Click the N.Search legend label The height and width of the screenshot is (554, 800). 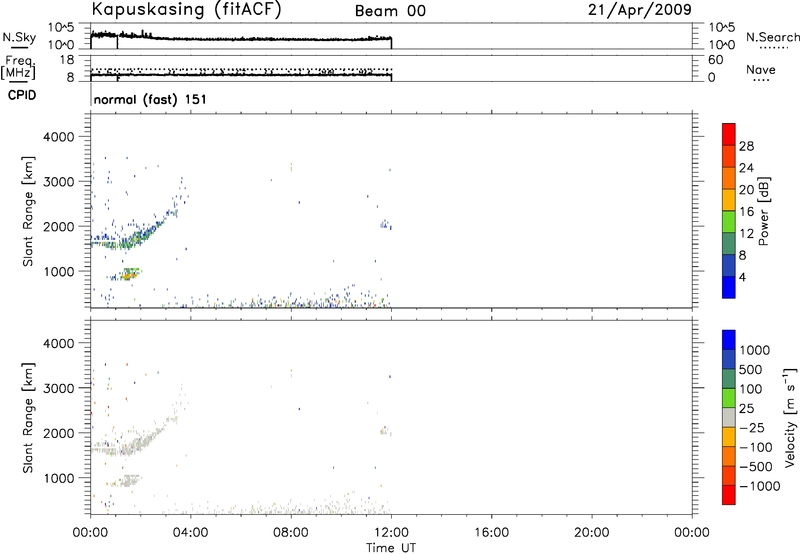click(x=773, y=37)
